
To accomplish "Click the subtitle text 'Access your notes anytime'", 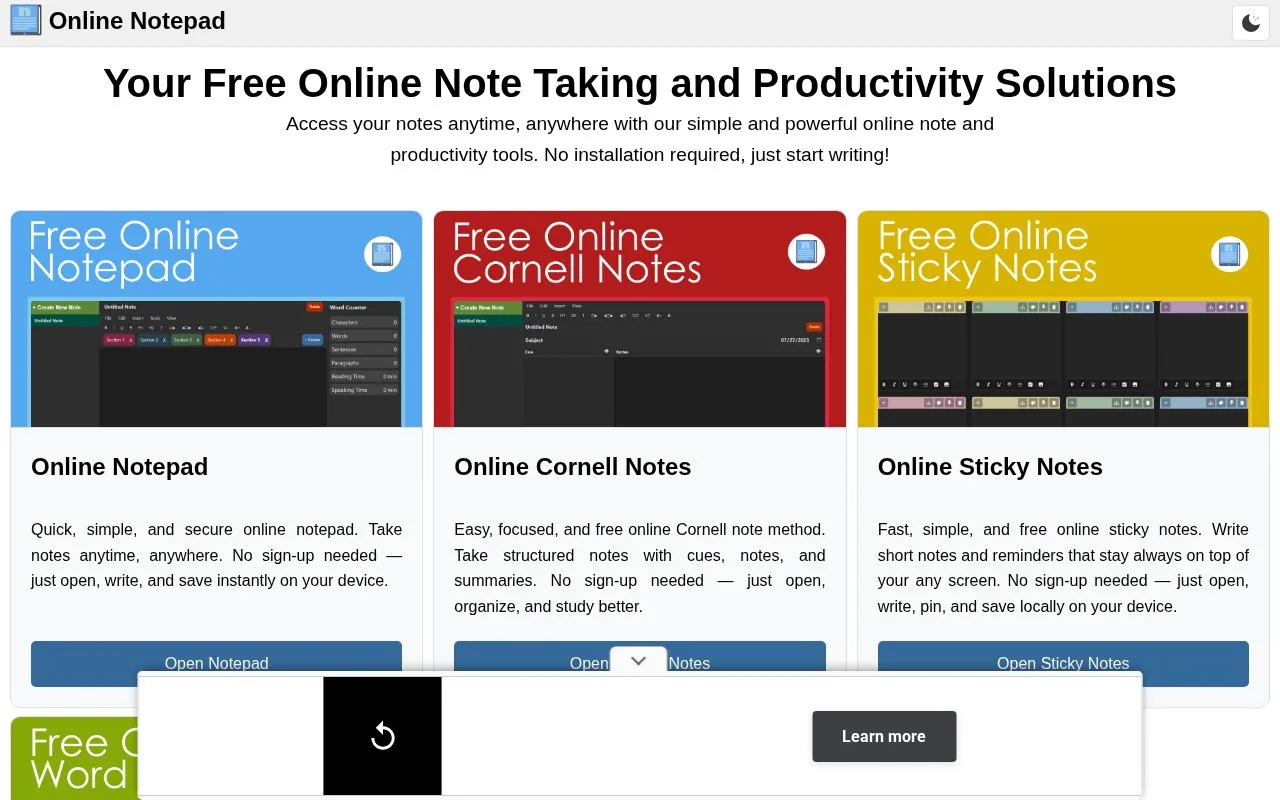I will pyautogui.click(x=640, y=139).
